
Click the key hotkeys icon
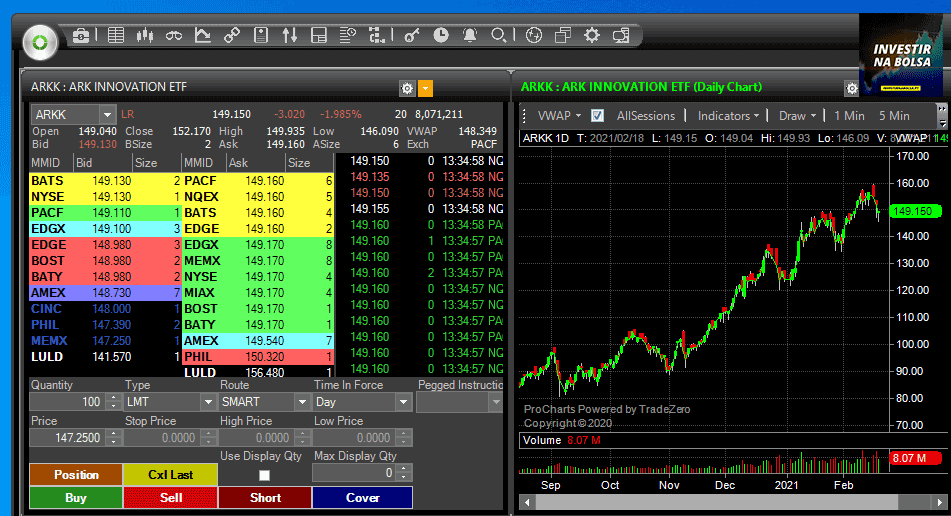(412, 35)
